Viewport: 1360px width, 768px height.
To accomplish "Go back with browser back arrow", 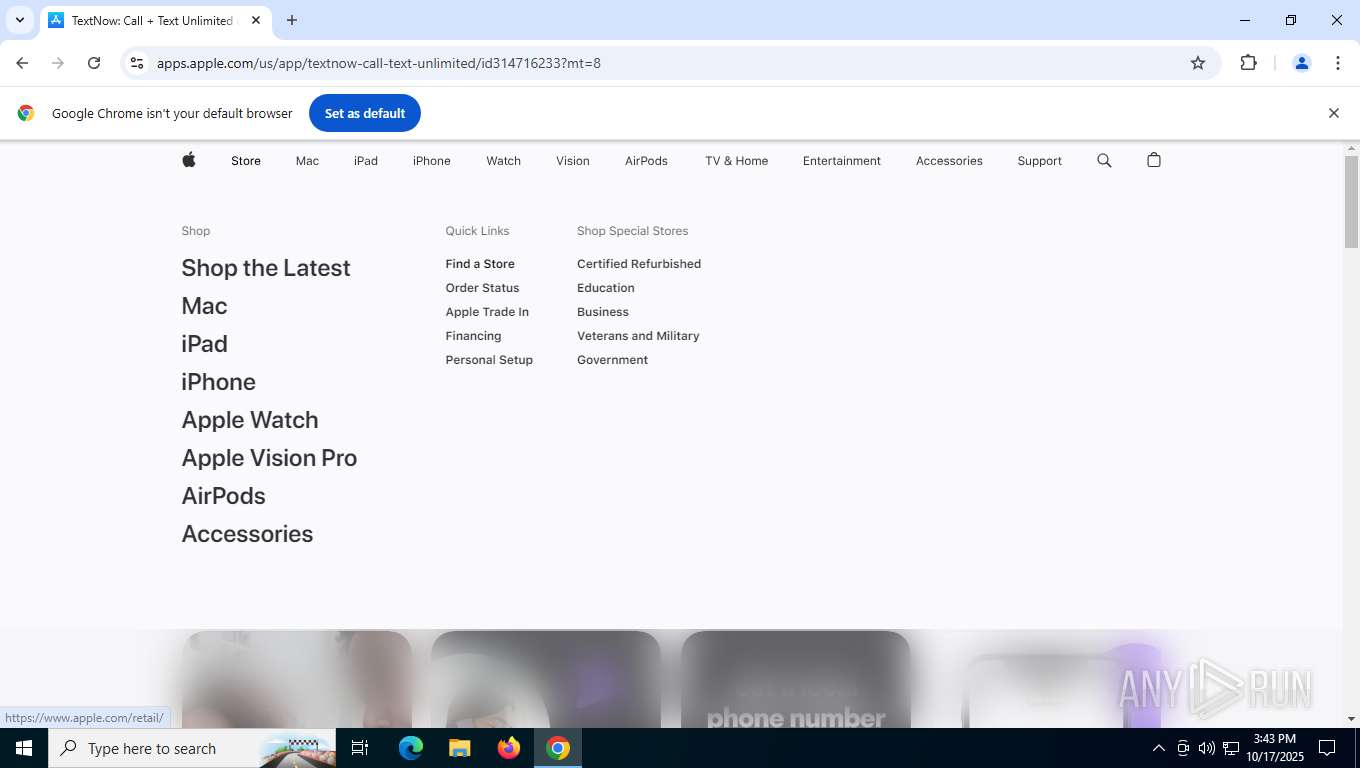I will coord(22,63).
